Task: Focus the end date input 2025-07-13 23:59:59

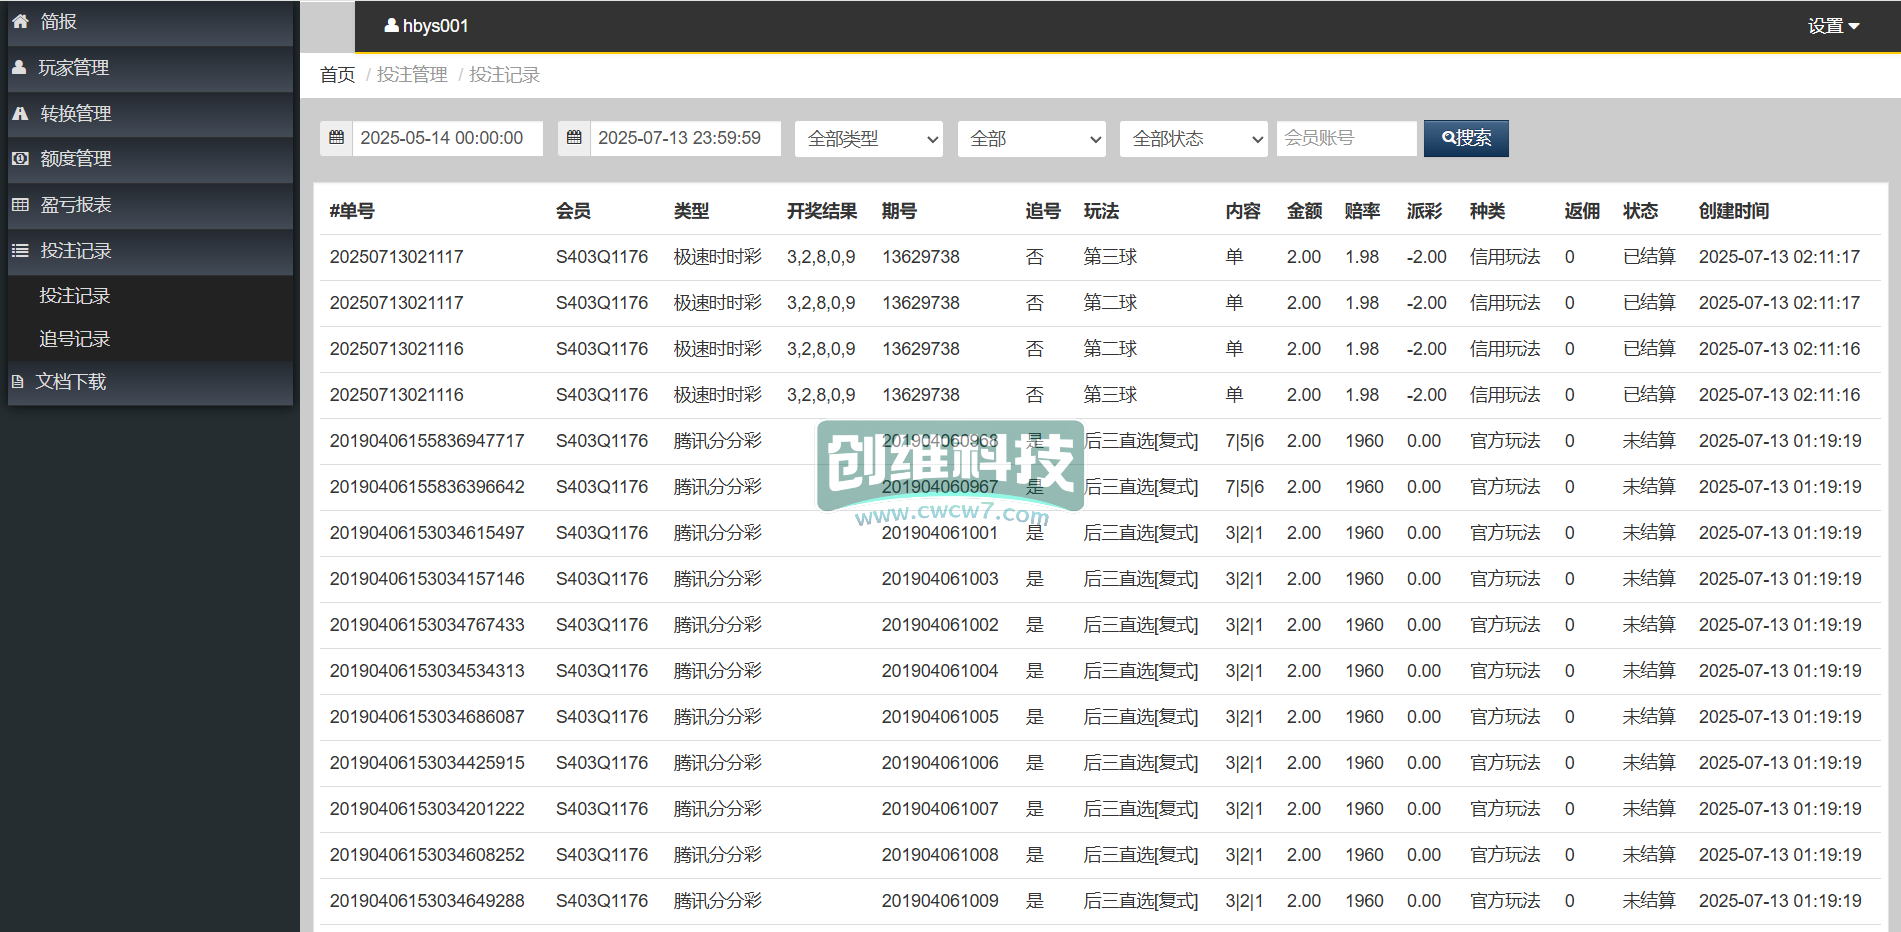Action: pyautogui.click(x=685, y=138)
